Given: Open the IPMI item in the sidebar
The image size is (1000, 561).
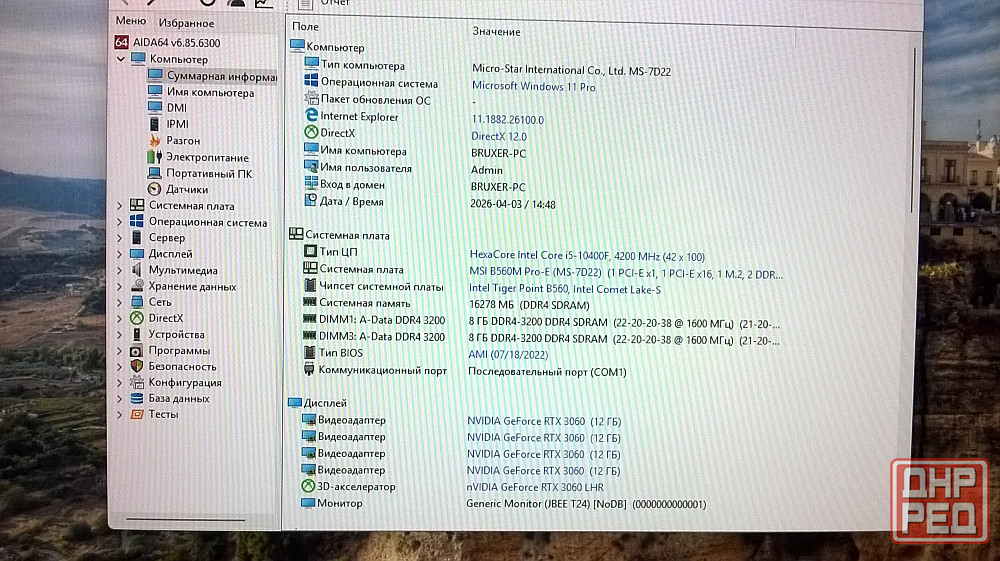Looking at the screenshot, I should coord(177,124).
